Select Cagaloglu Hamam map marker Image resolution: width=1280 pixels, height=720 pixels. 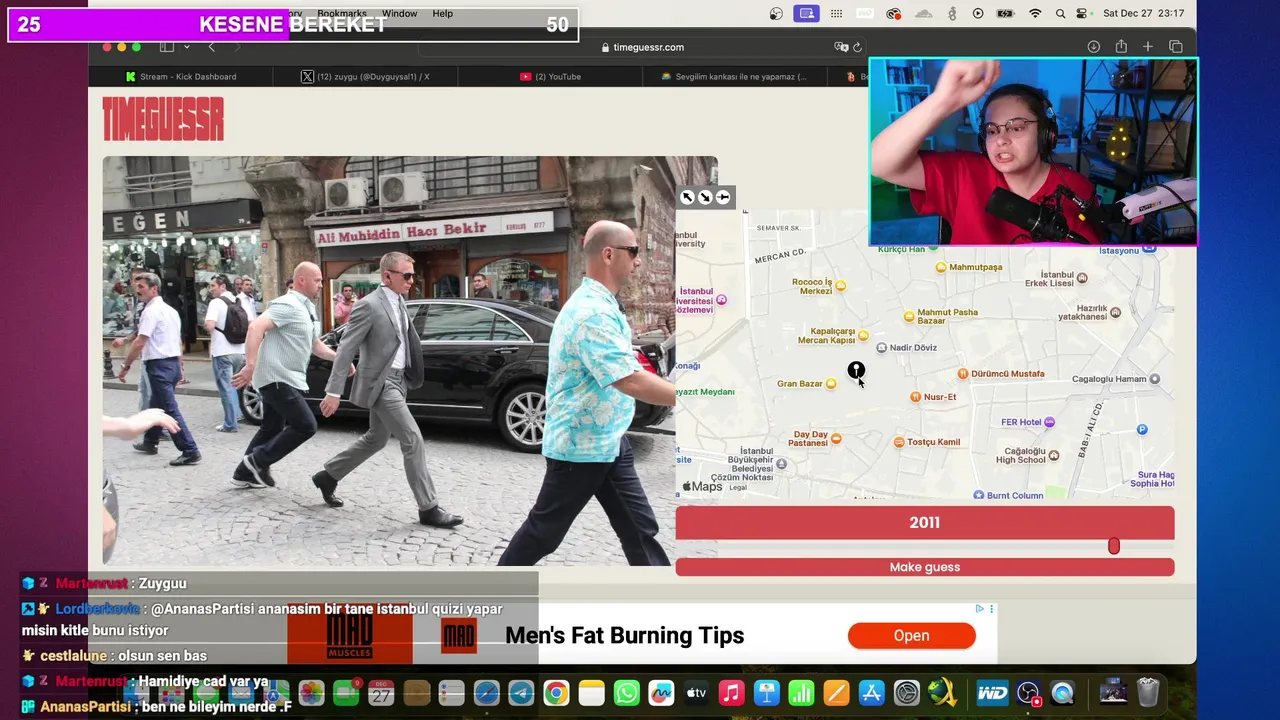[x=1154, y=379]
